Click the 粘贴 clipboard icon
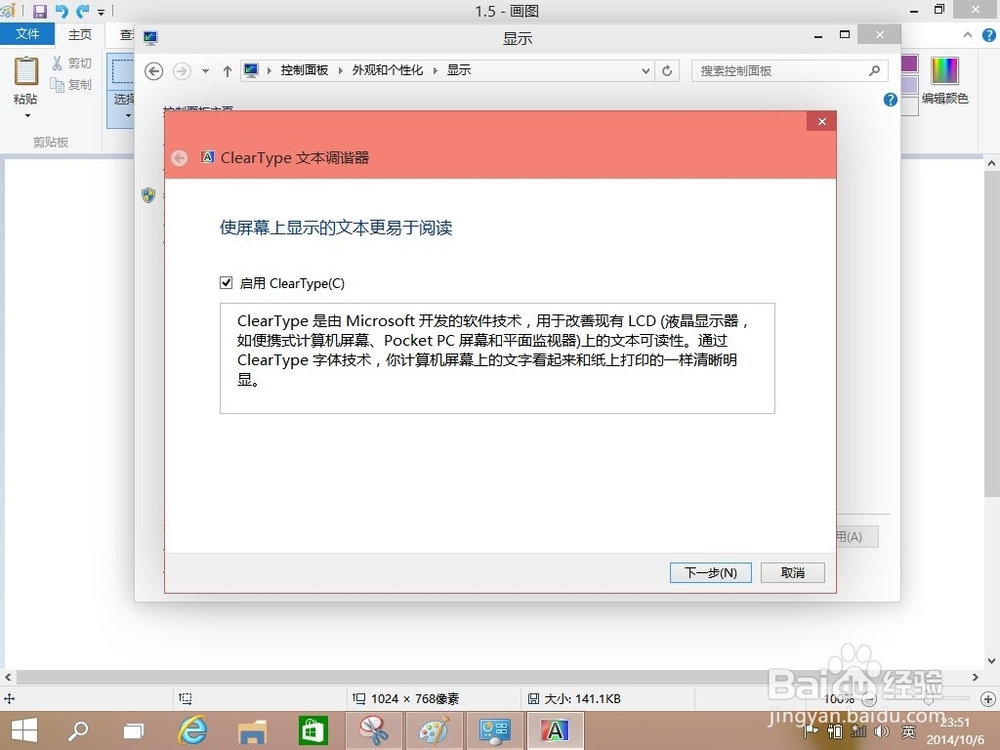Image resolution: width=1000 pixels, height=750 pixels. (26, 71)
